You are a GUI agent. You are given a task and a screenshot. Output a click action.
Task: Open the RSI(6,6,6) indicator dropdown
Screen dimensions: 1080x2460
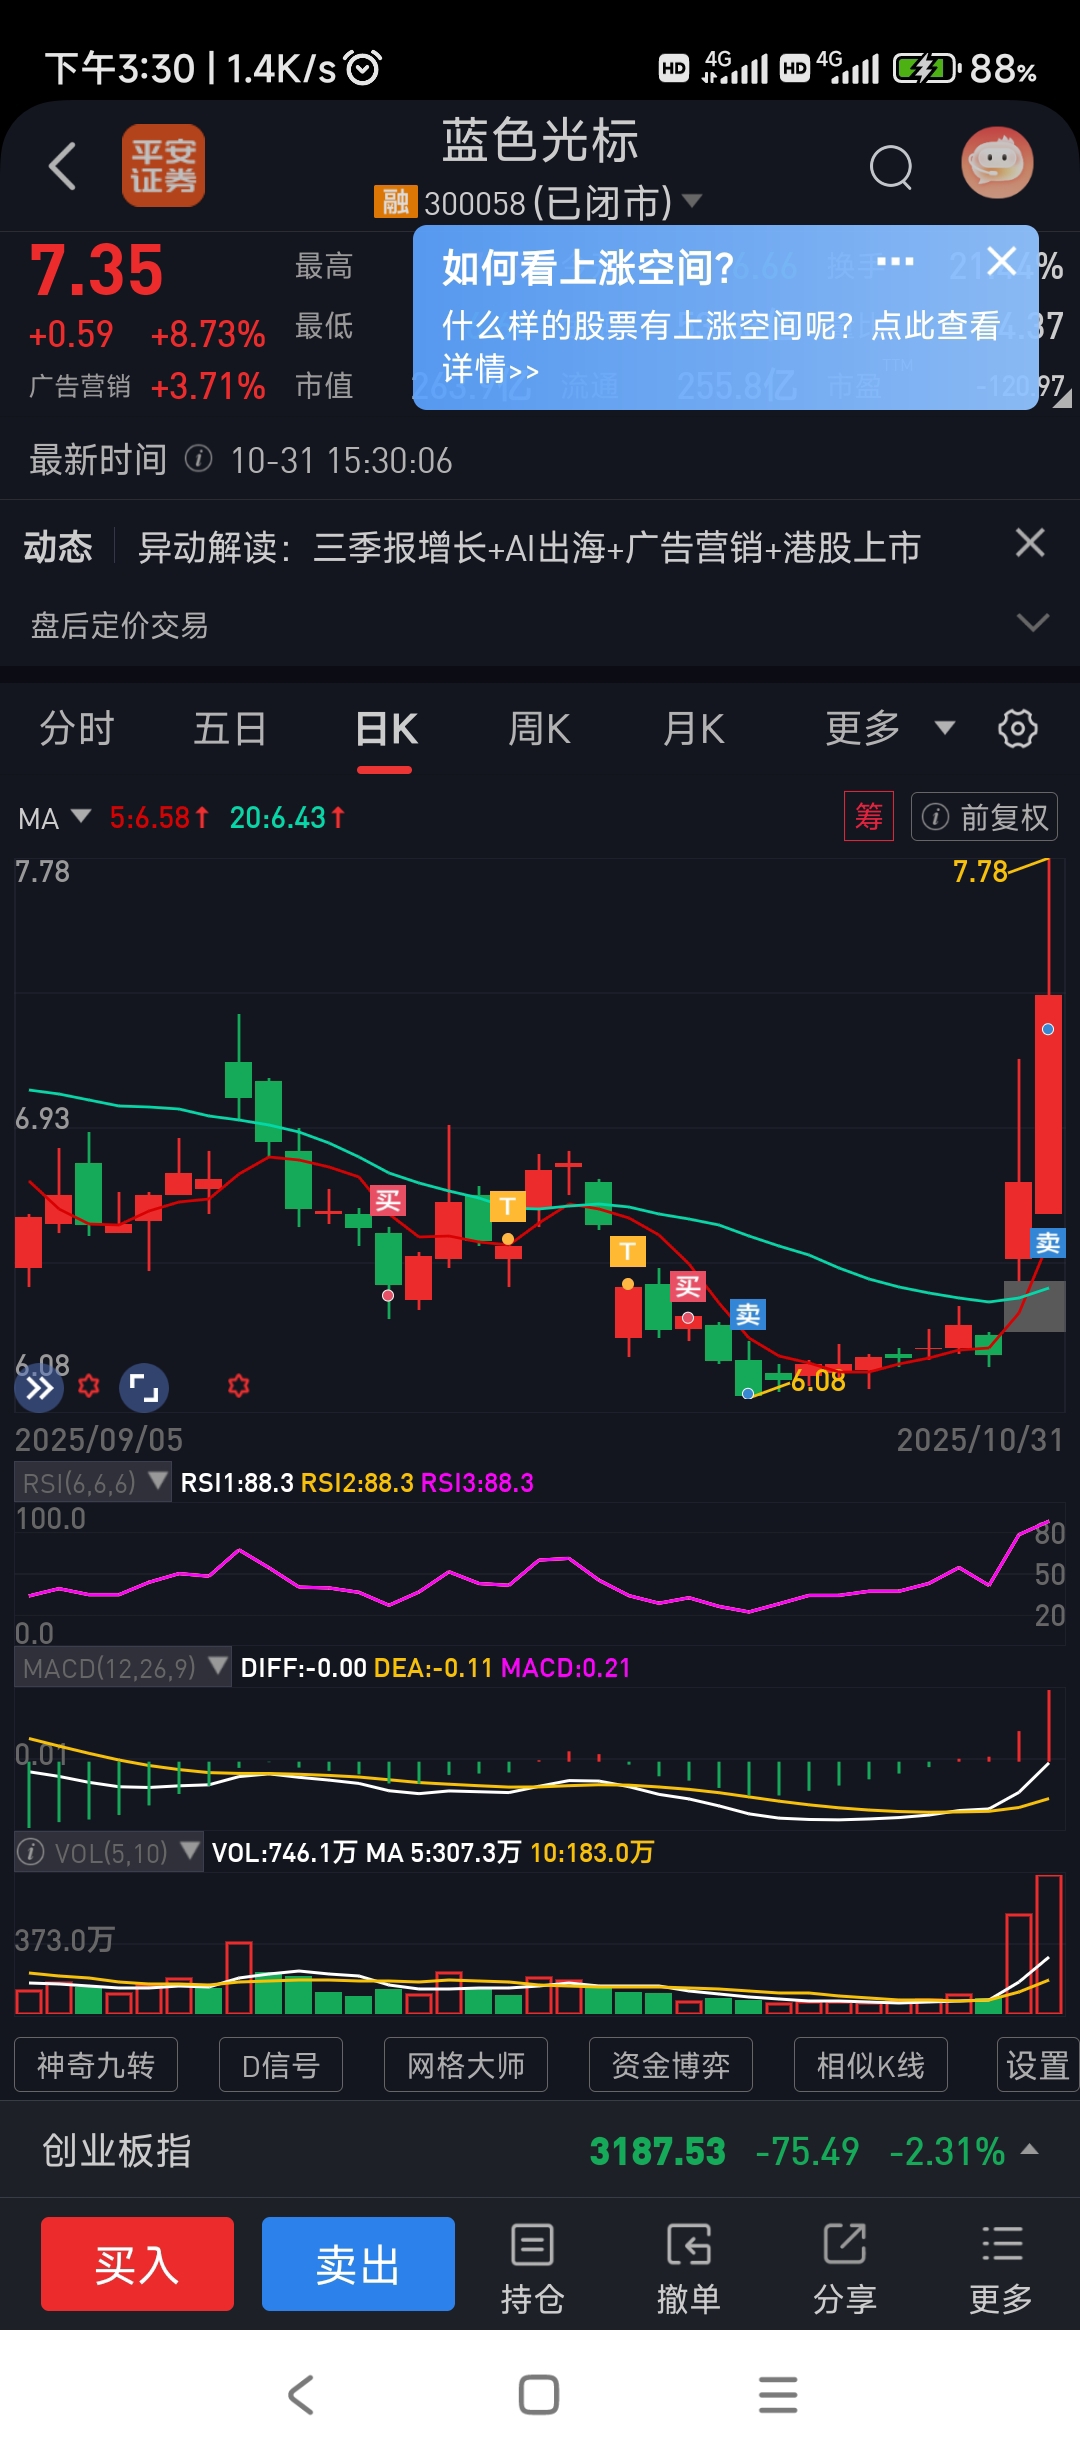[93, 1482]
